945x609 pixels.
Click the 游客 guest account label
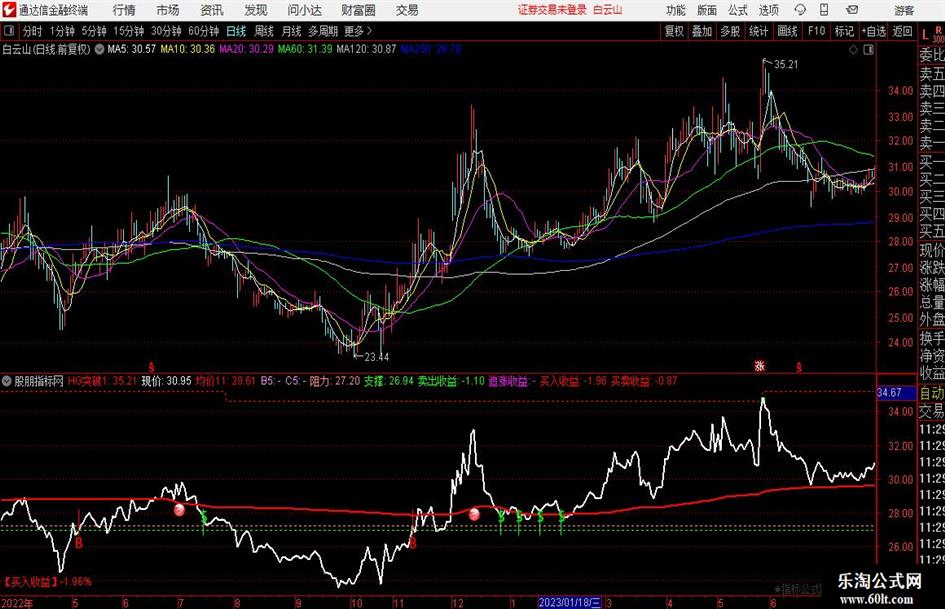coord(904,10)
